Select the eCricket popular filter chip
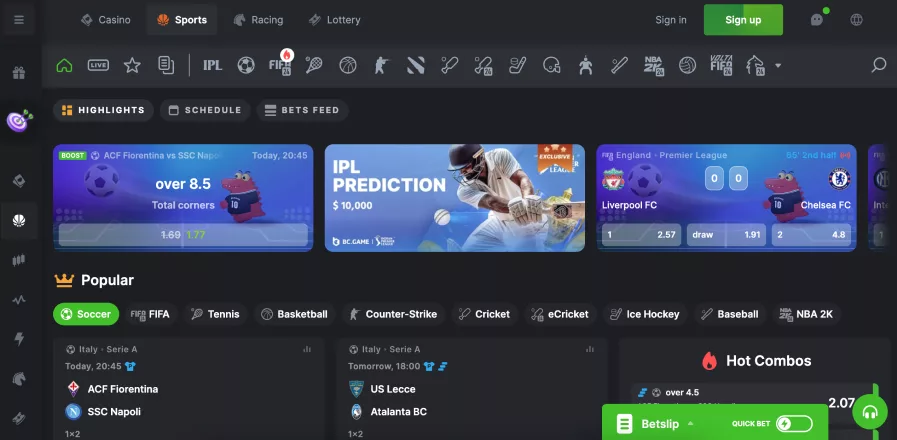Screen dimensions: 897x440 [x=561, y=314]
